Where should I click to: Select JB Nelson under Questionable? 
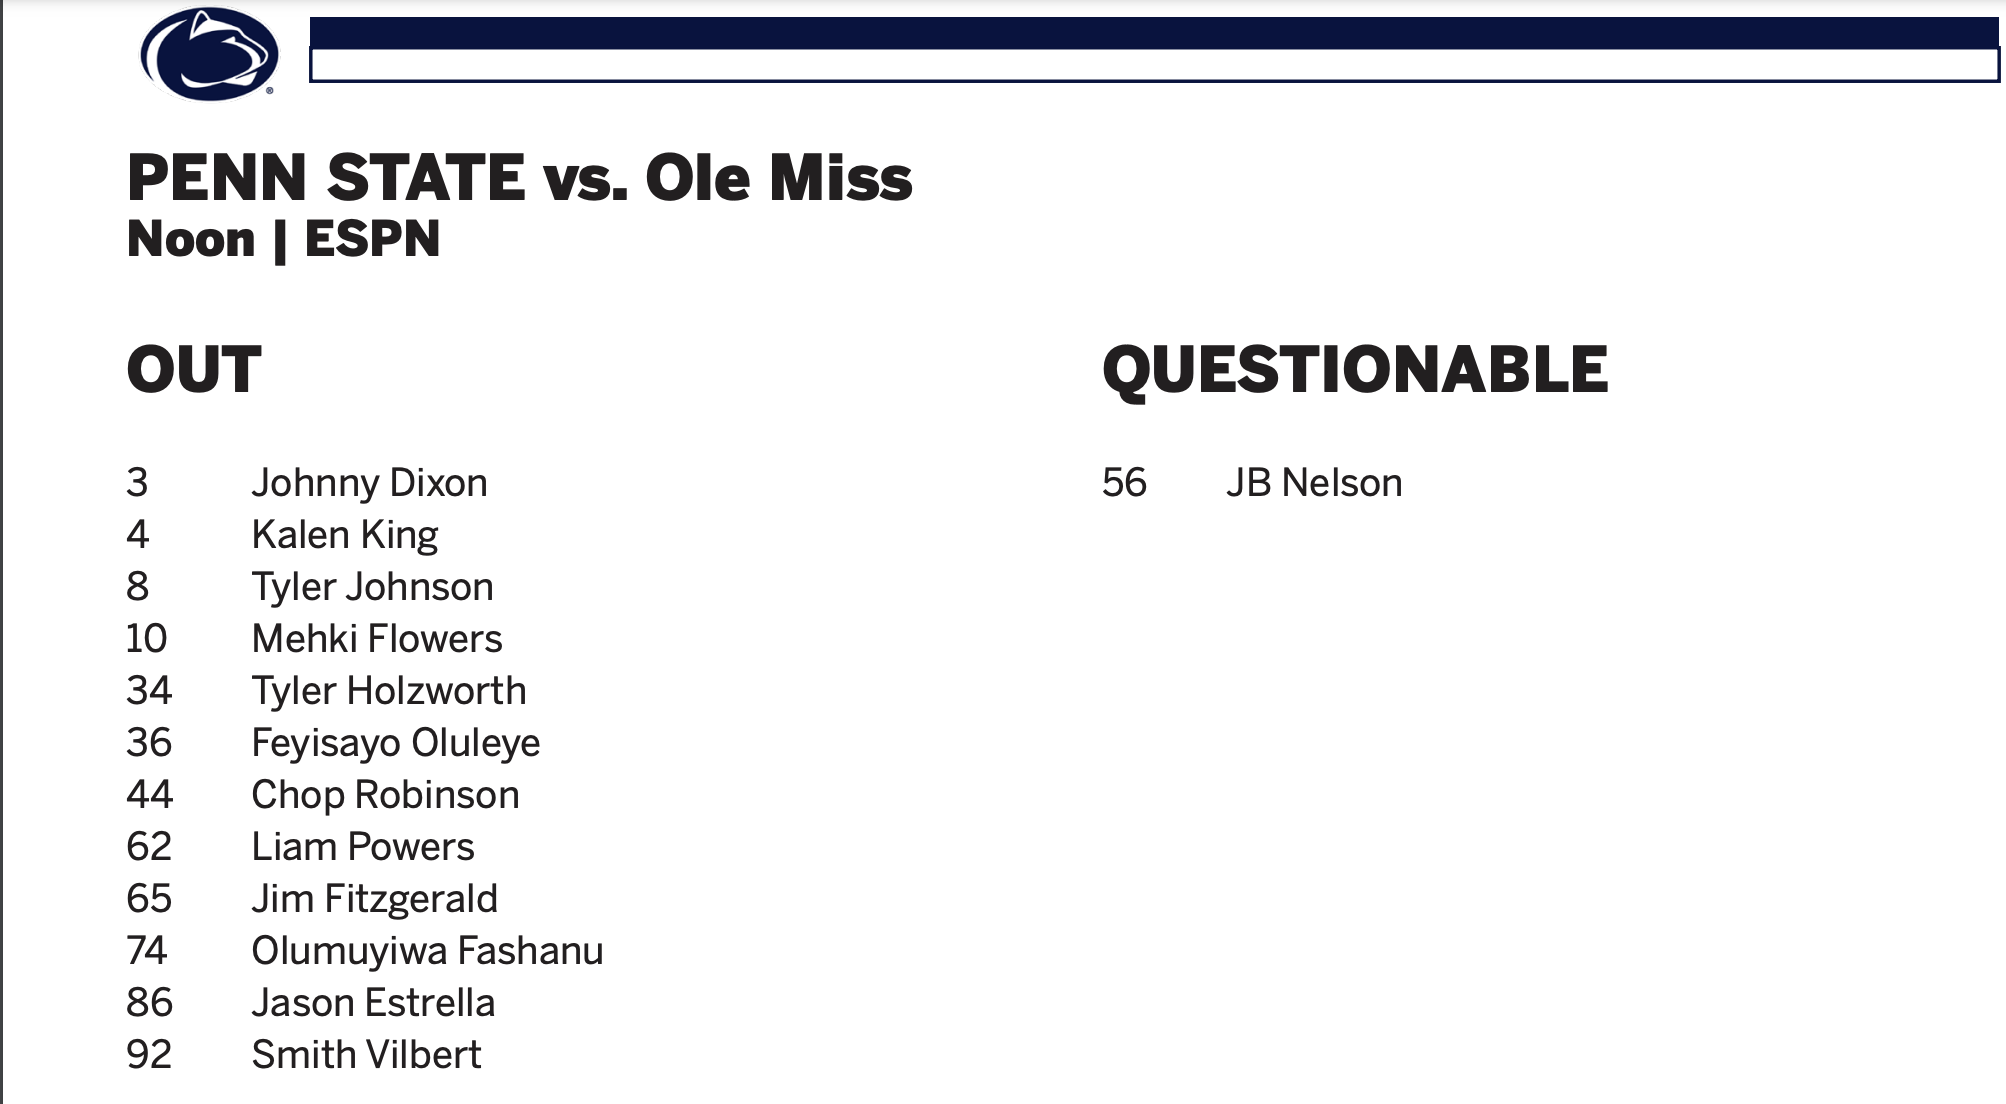1313,483
